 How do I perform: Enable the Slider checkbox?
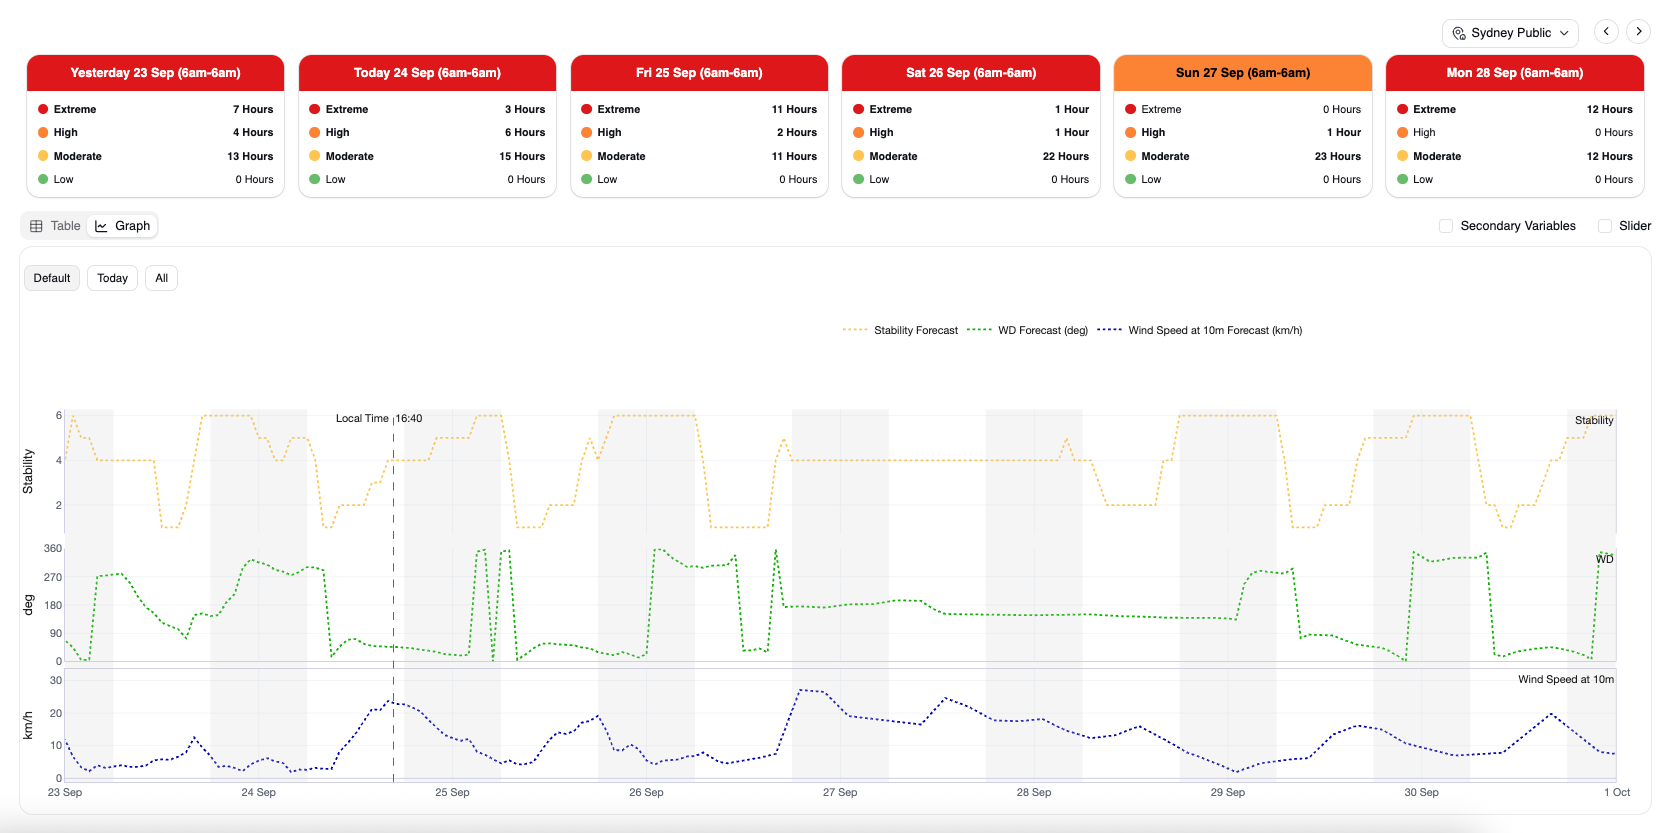[1605, 226]
